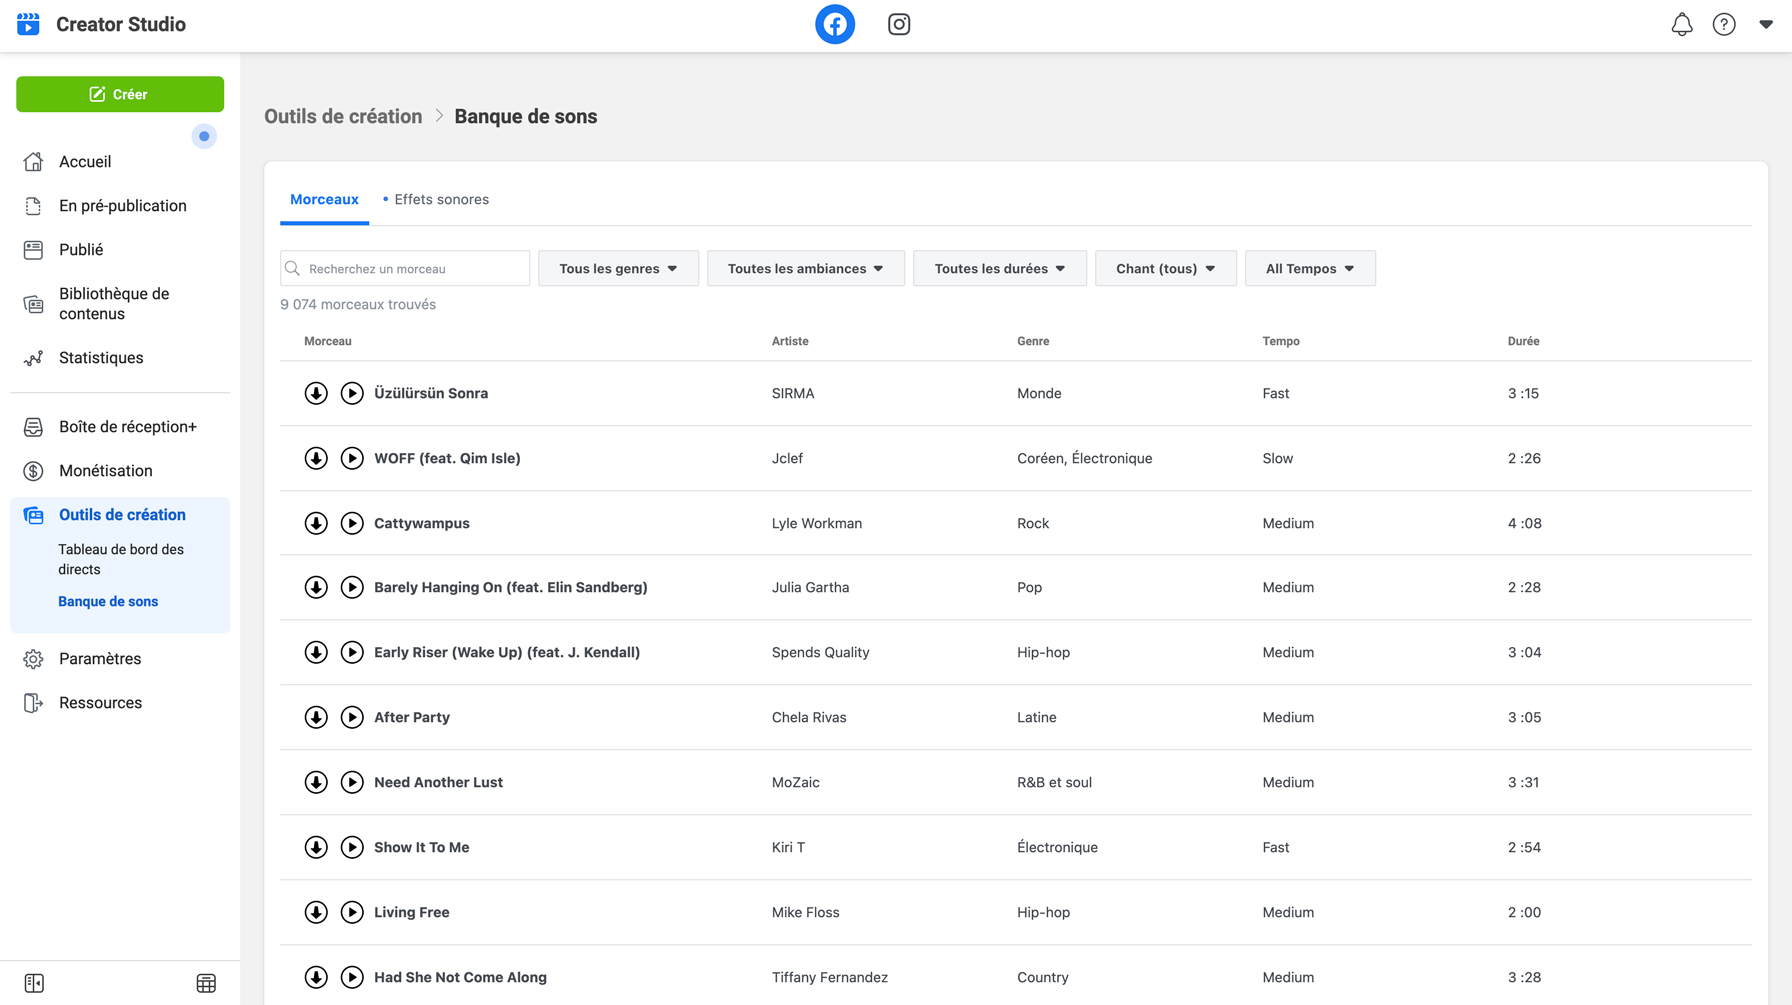Click the table grid icon at sidebar bottom
This screenshot has width=1792, height=1005.
[x=206, y=983]
